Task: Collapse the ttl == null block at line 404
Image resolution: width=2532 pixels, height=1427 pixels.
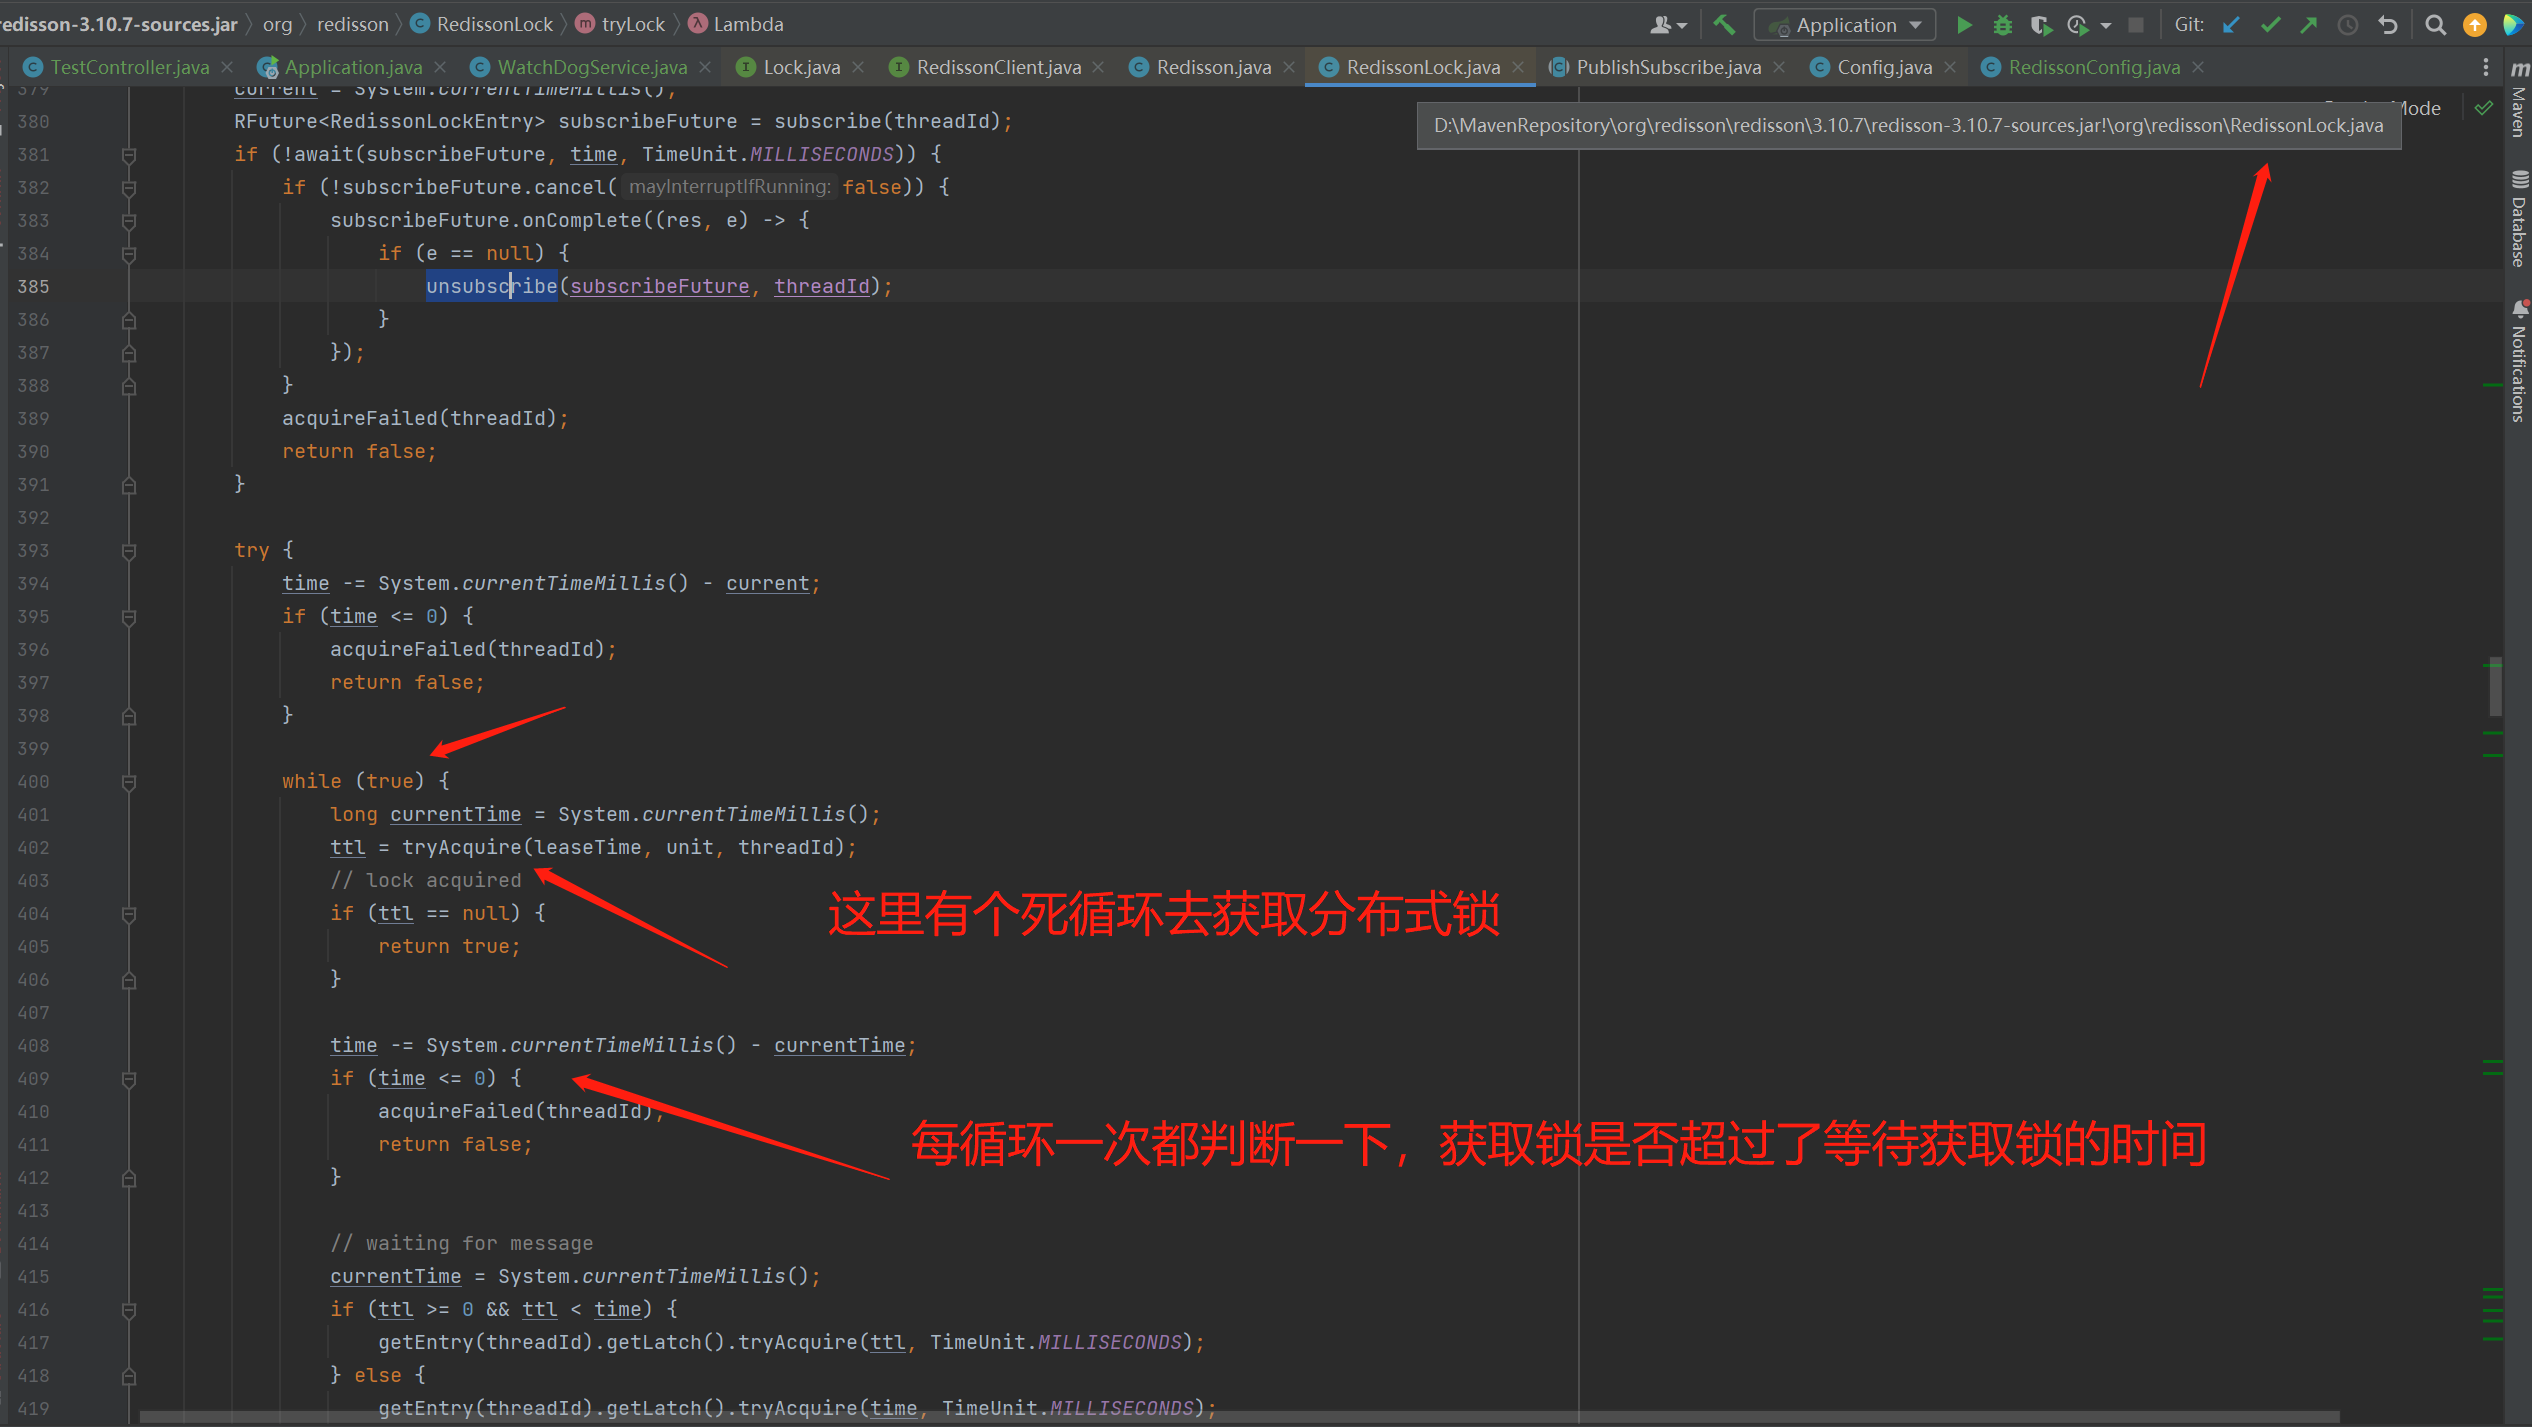Action: click(129, 914)
